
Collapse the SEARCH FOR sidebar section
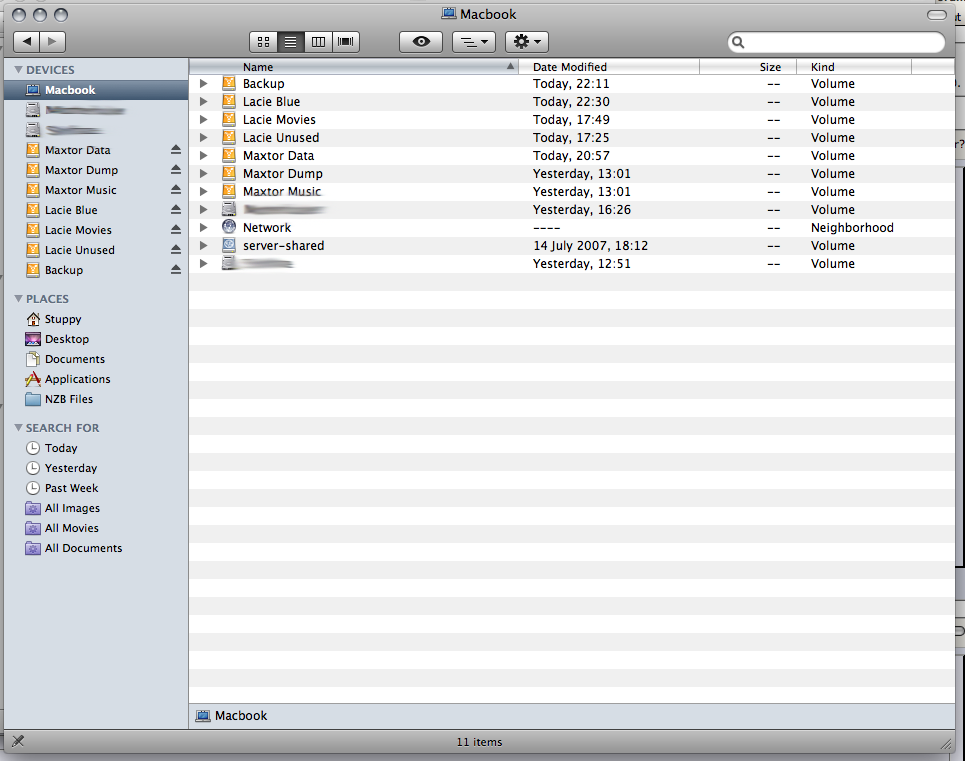18,428
